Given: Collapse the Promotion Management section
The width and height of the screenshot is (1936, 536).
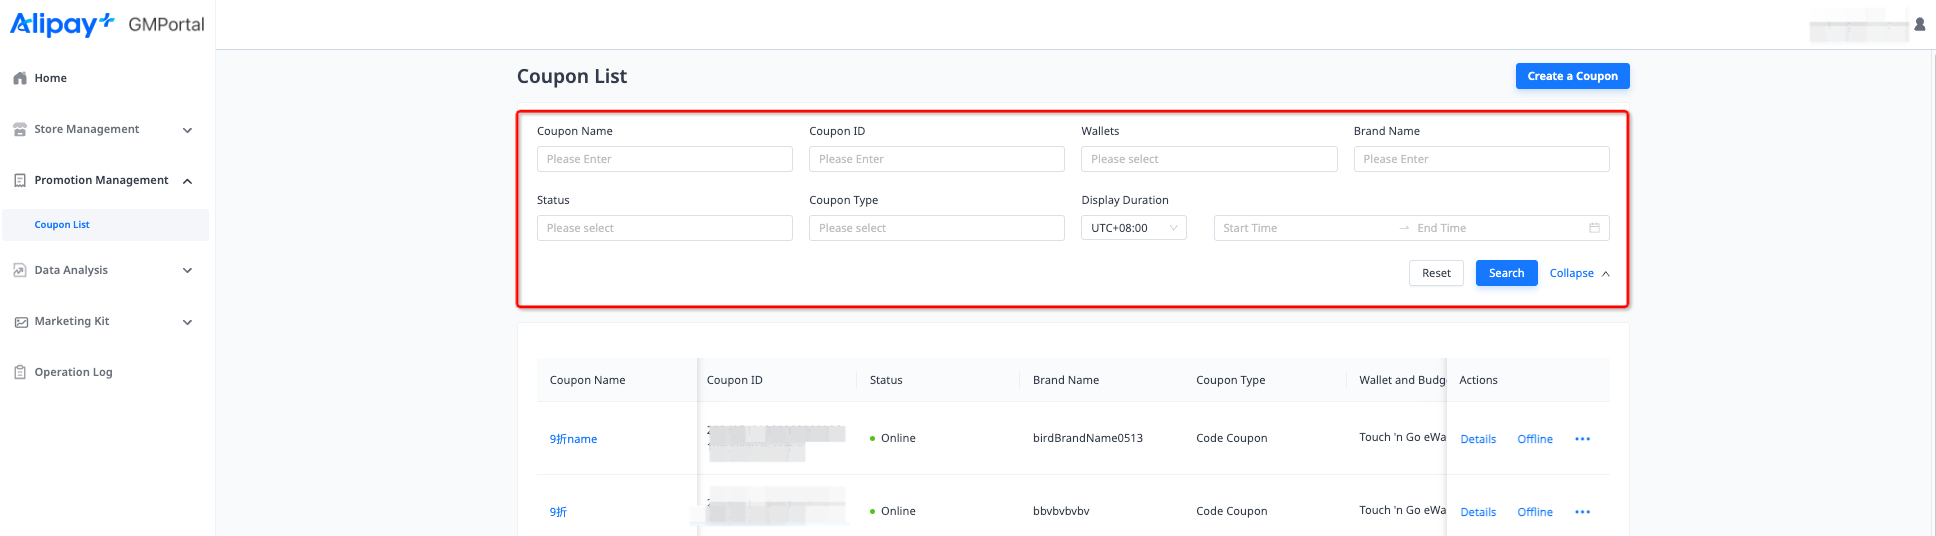Looking at the screenshot, I should [187, 181].
